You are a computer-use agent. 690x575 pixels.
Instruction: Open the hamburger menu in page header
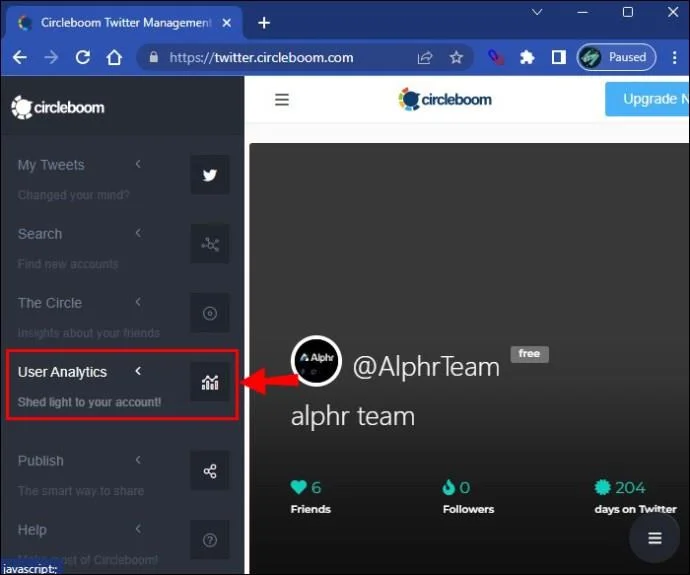pos(282,99)
